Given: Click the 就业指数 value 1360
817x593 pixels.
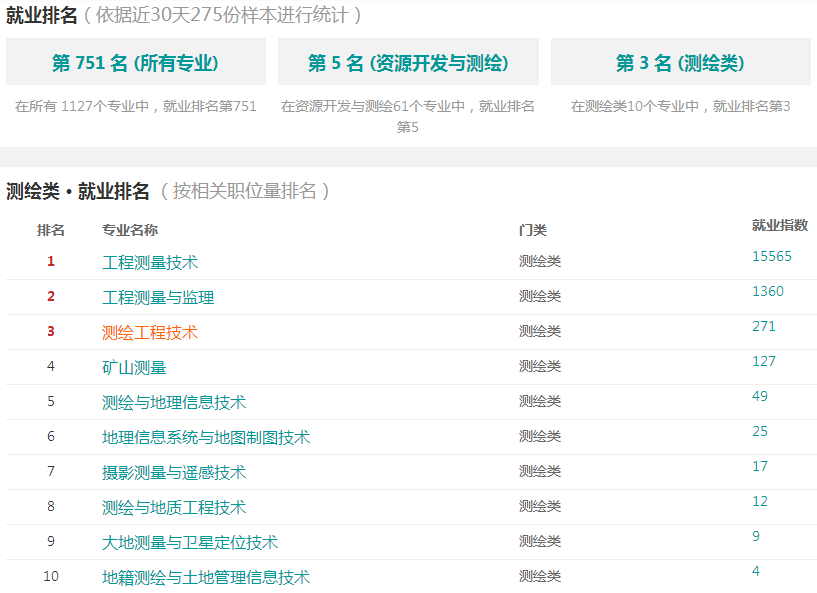Looking at the screenshot, I should (768, 291).
